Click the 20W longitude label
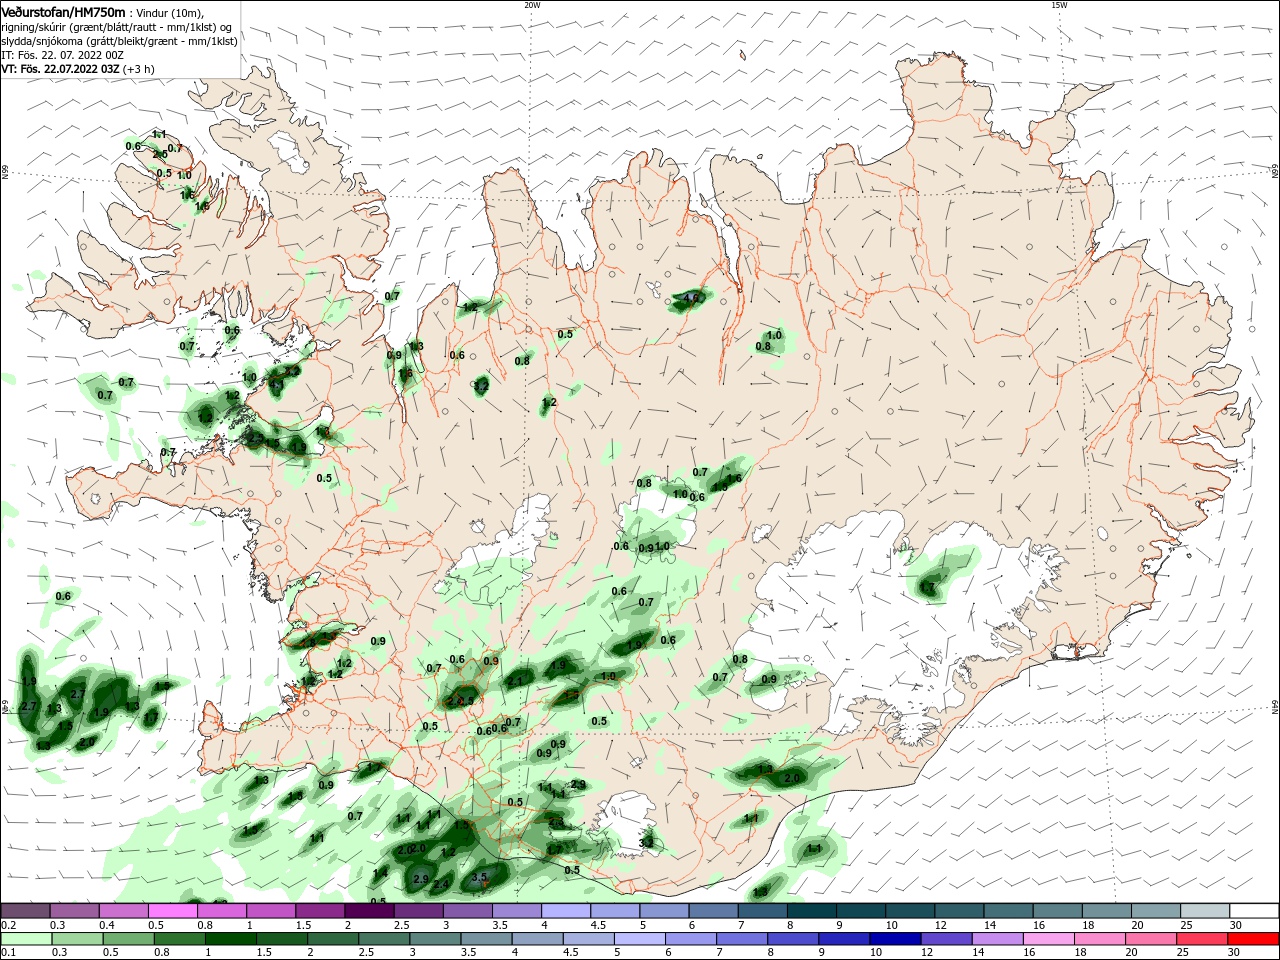1280x960 pixels. pyautogui.click(x=532, y=5)
